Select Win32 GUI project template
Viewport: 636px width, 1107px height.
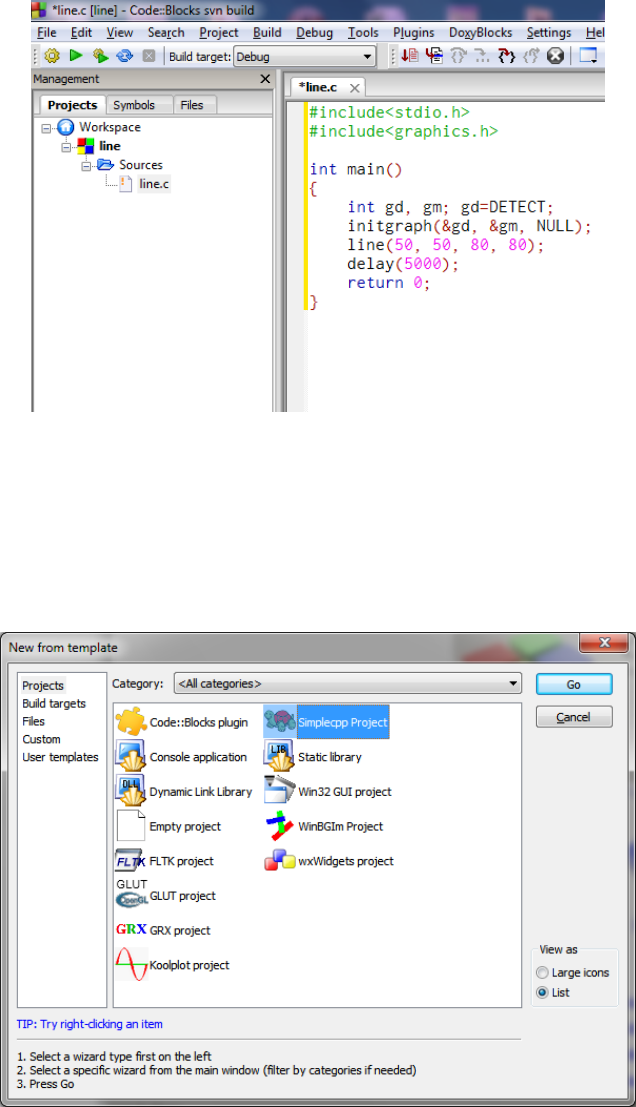328,791
